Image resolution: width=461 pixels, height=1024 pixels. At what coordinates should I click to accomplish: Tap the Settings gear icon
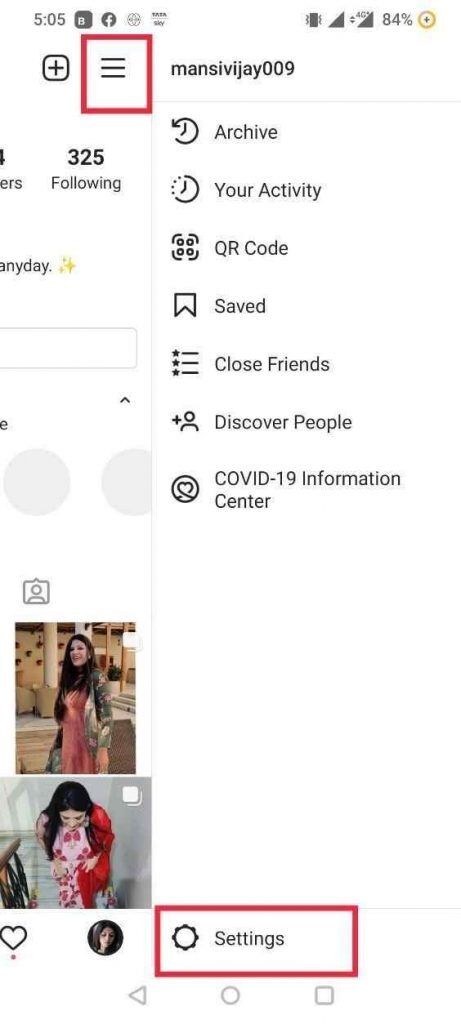pos(183,938)
